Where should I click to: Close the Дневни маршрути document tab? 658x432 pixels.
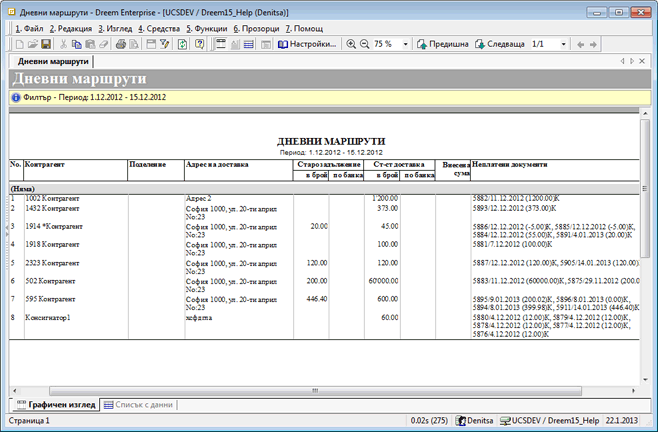(642, 61)
